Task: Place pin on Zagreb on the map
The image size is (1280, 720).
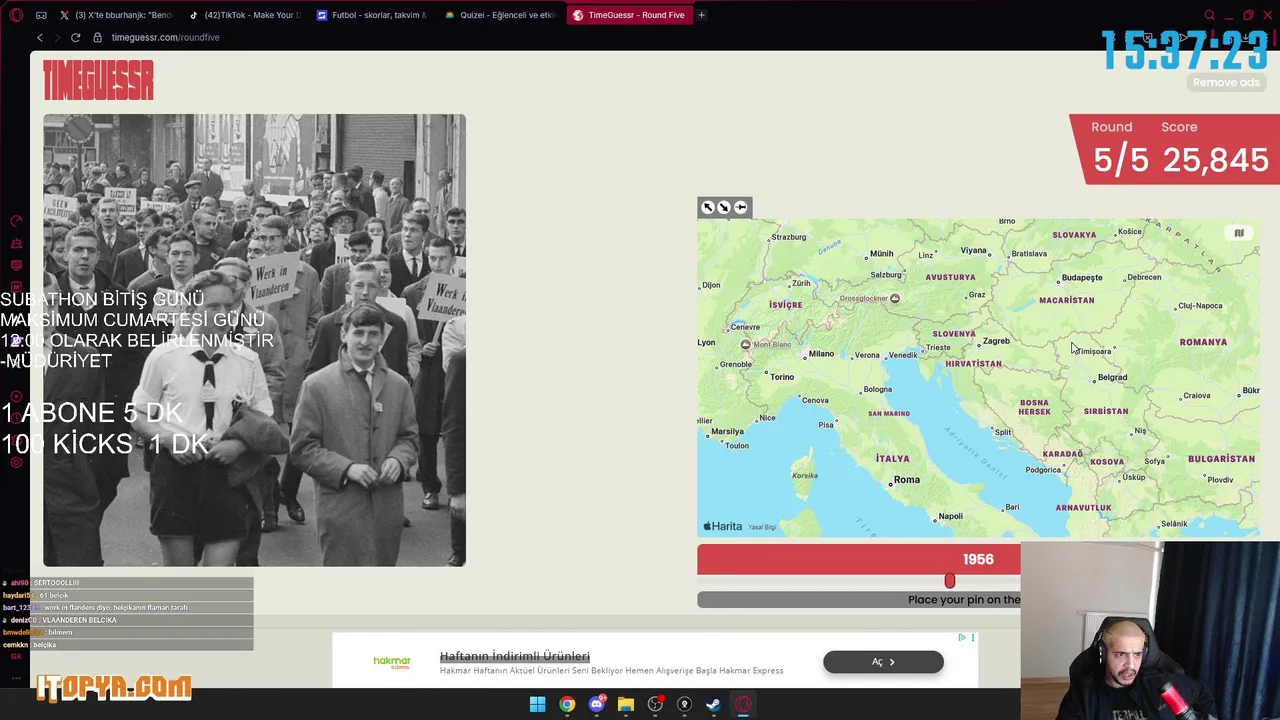Action: pos(996,341)
